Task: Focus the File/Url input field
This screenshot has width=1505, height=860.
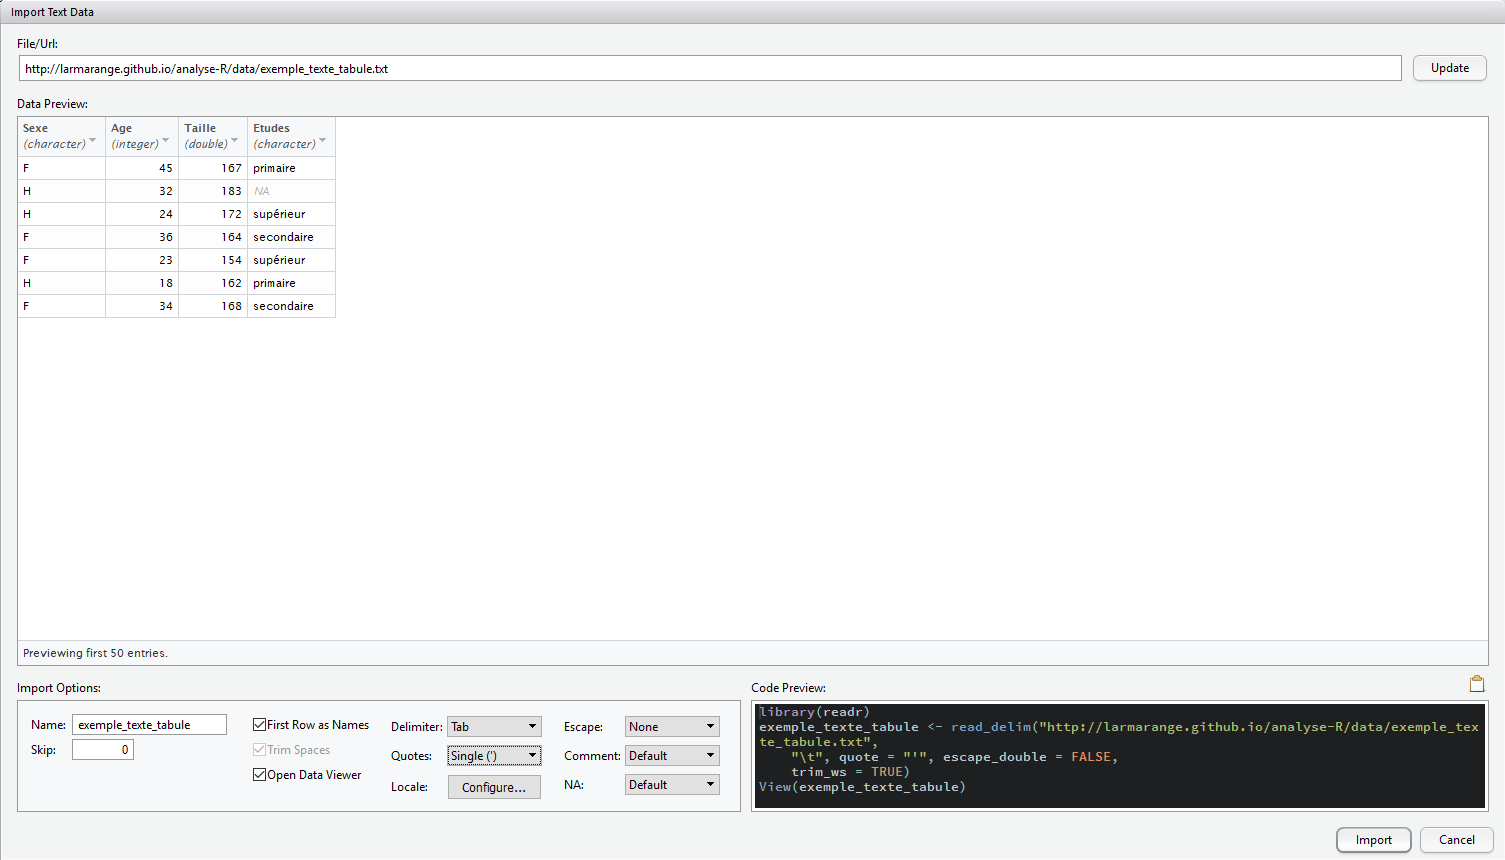Action: pyautogui.click(x=710, y=69)
